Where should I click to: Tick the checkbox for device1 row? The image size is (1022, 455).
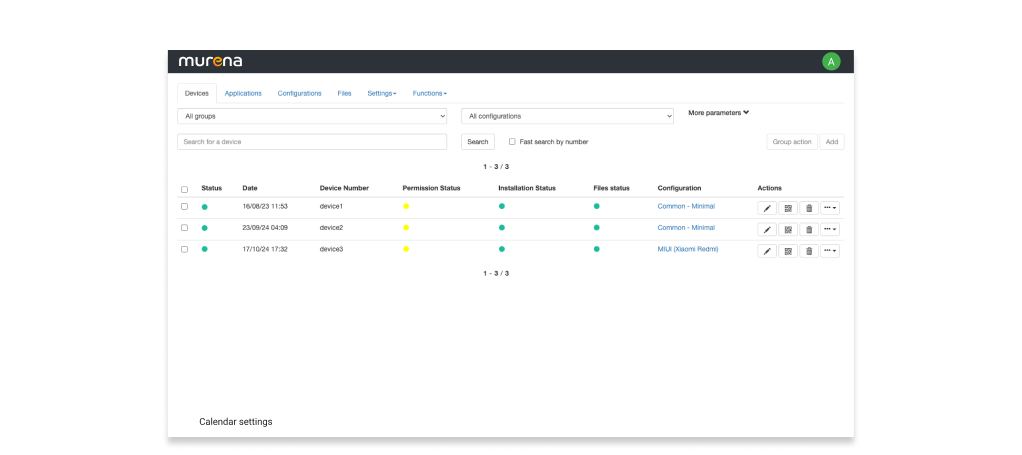pyautogui.click(x=184, y=206)
